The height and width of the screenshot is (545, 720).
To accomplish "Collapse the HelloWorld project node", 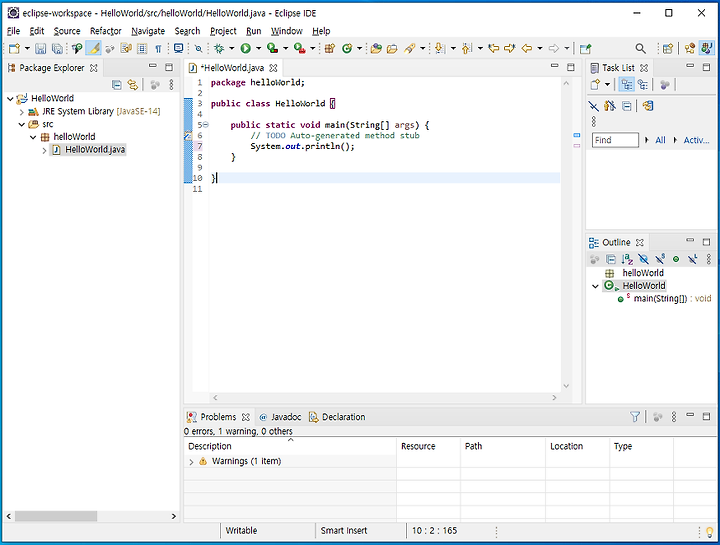I will point(10,98).
